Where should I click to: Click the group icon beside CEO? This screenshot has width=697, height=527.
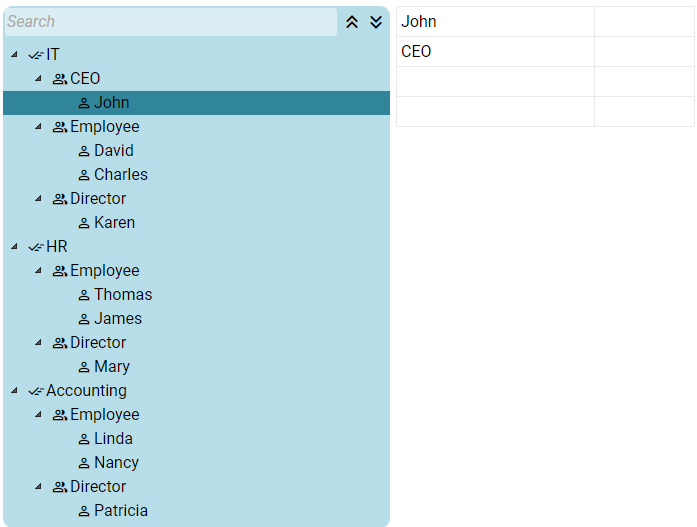tap(60, 79)
